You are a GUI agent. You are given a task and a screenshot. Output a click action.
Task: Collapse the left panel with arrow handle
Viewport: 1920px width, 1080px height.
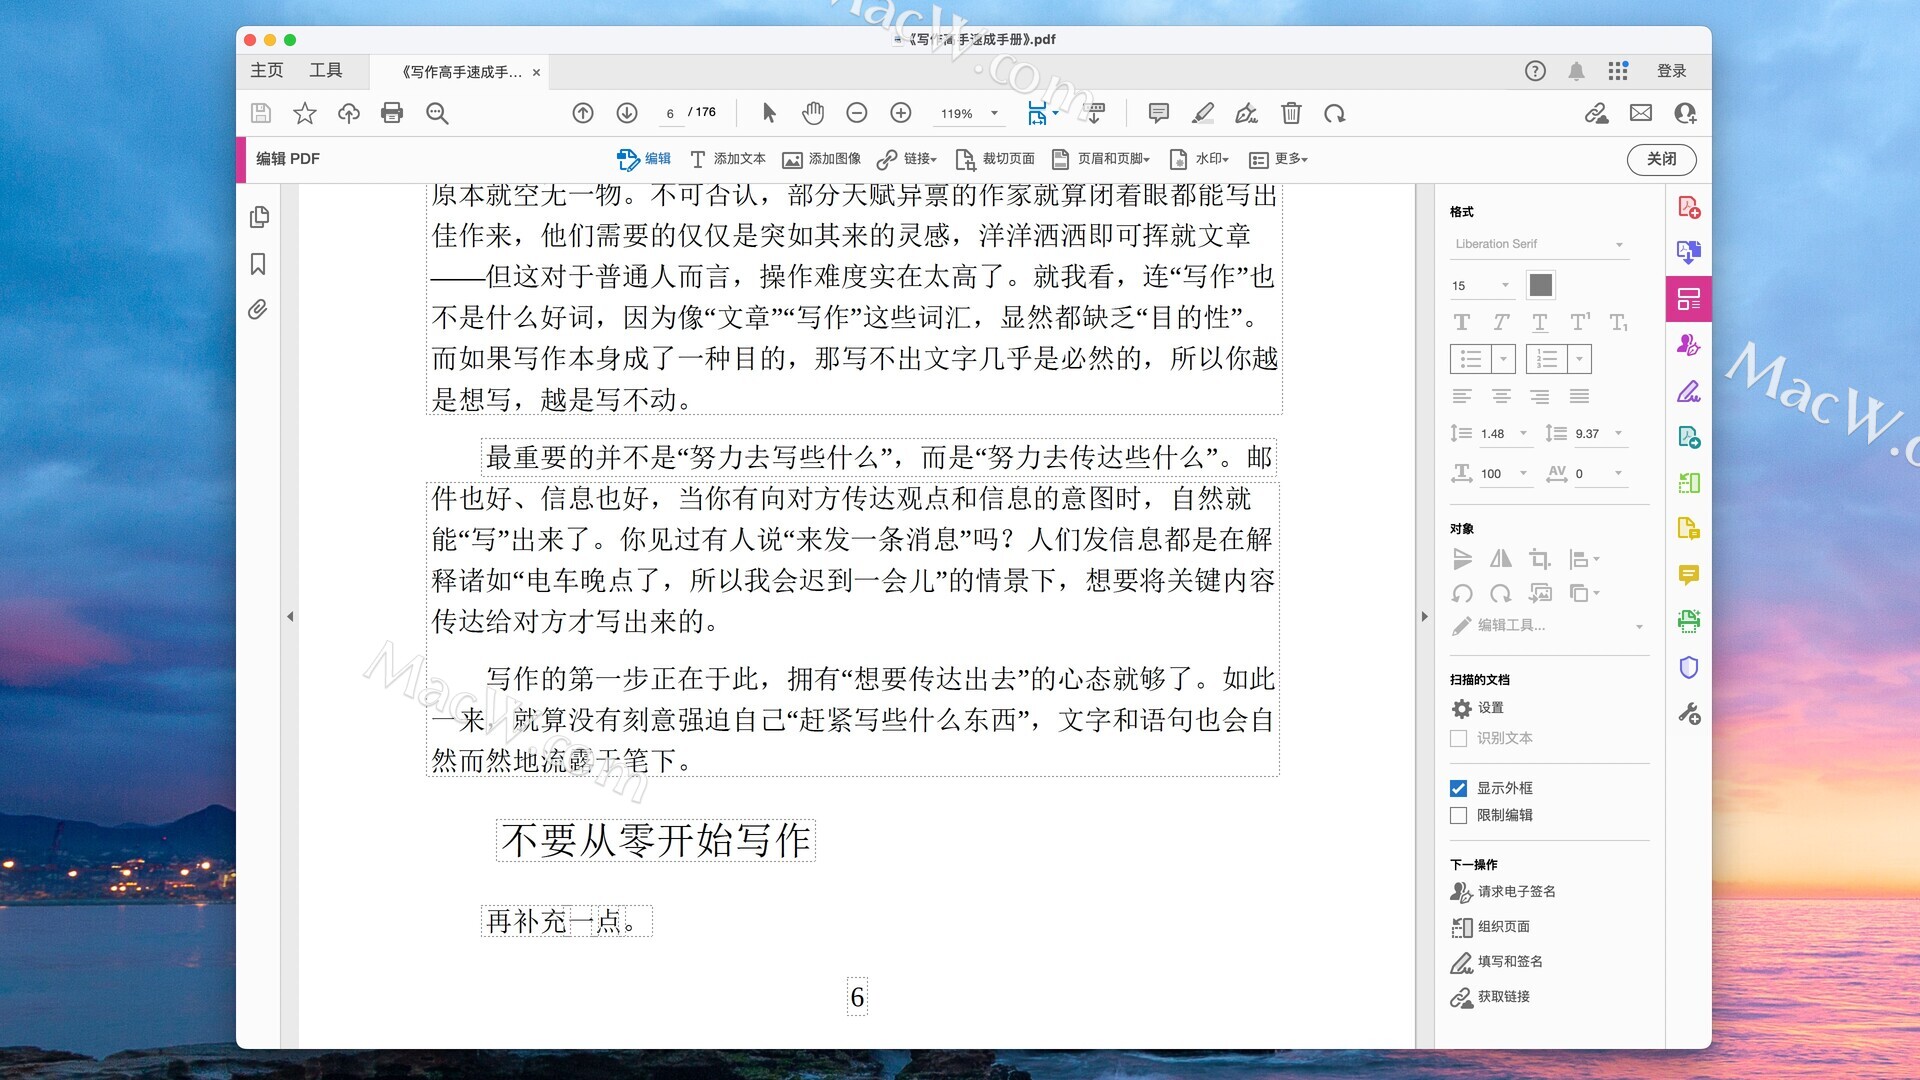click(x=290, y=617)
